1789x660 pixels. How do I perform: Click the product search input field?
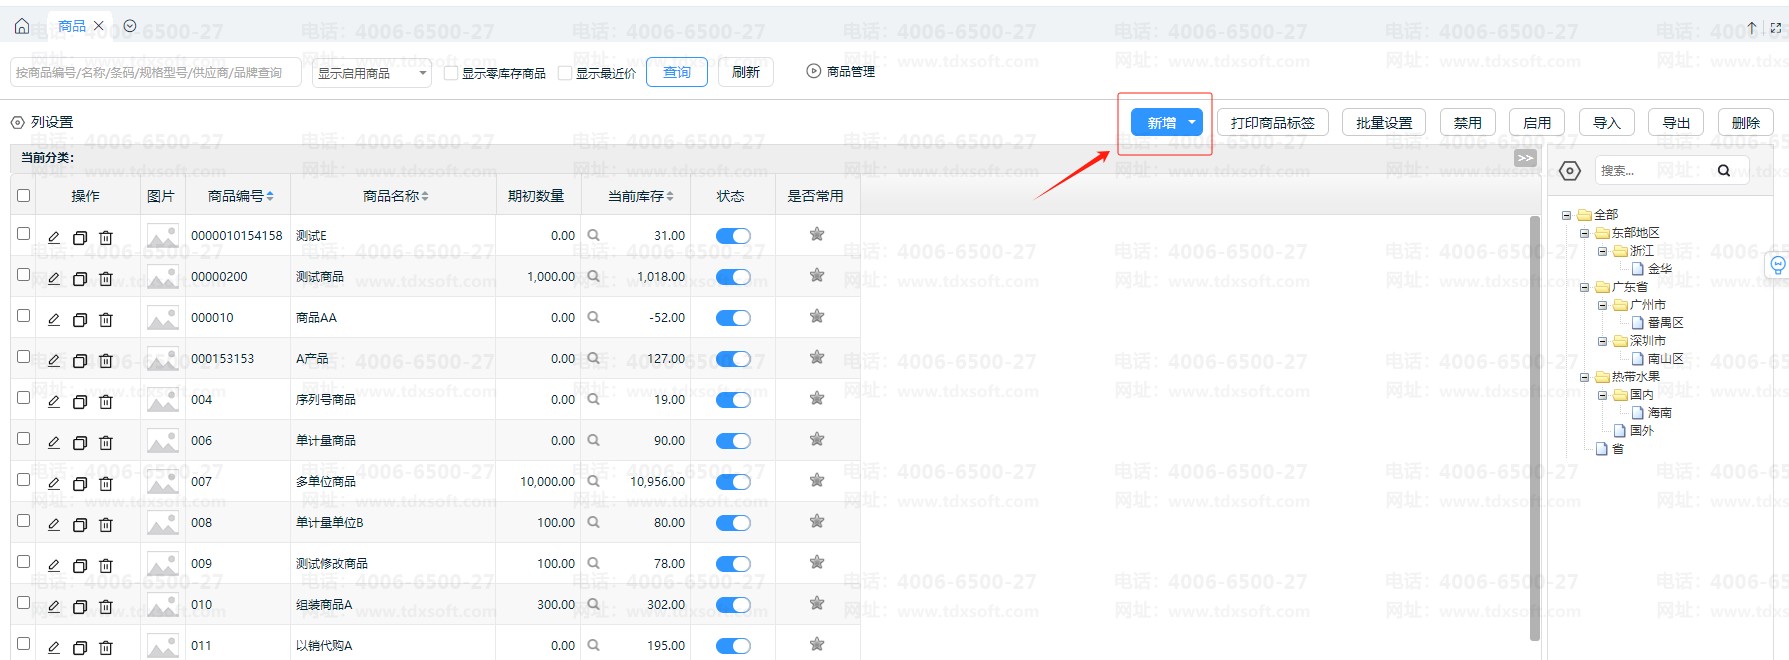[x=155, y=73]
